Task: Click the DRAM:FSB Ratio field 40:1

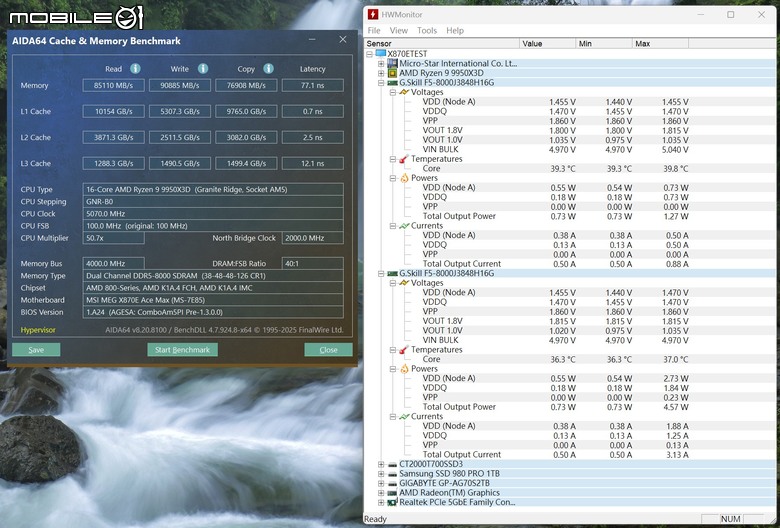Action: click(x=312, y=263)
